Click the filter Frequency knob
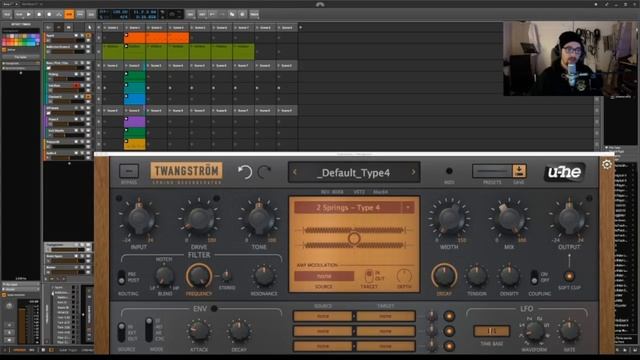The width and height of the screenshot is (640, 360). [x=199, y=276]
